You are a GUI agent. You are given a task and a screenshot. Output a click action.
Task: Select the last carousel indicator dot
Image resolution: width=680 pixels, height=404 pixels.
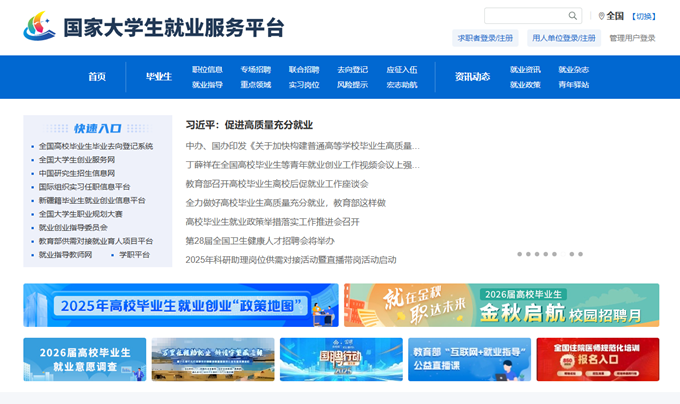pyautogui.click(x=580, y=254)
